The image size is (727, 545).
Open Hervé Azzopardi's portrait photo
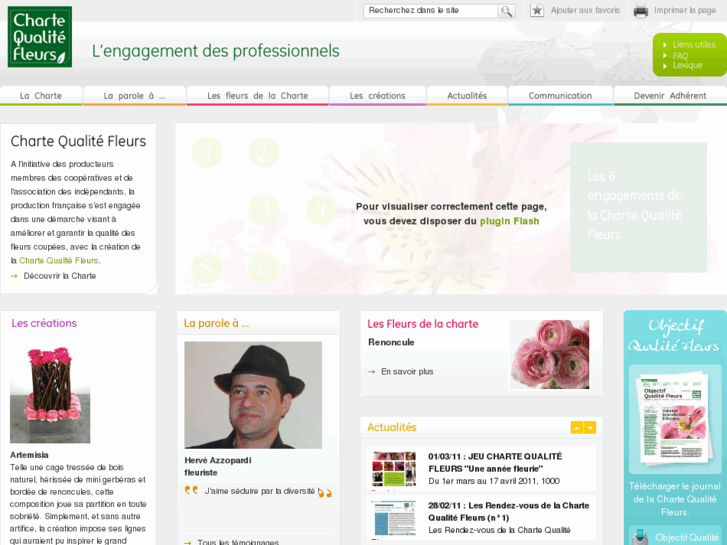tap(253, 395)
